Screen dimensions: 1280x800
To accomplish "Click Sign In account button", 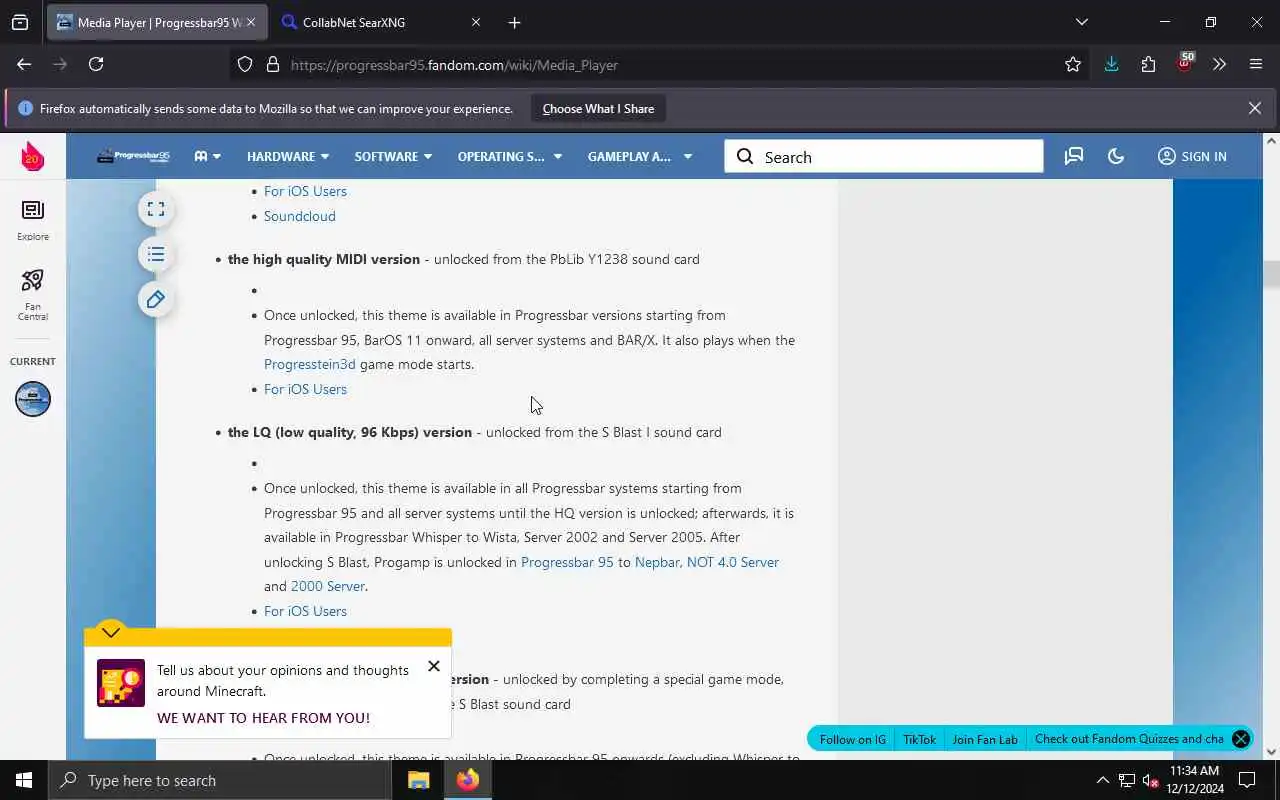I will [x=1192, y=156].
